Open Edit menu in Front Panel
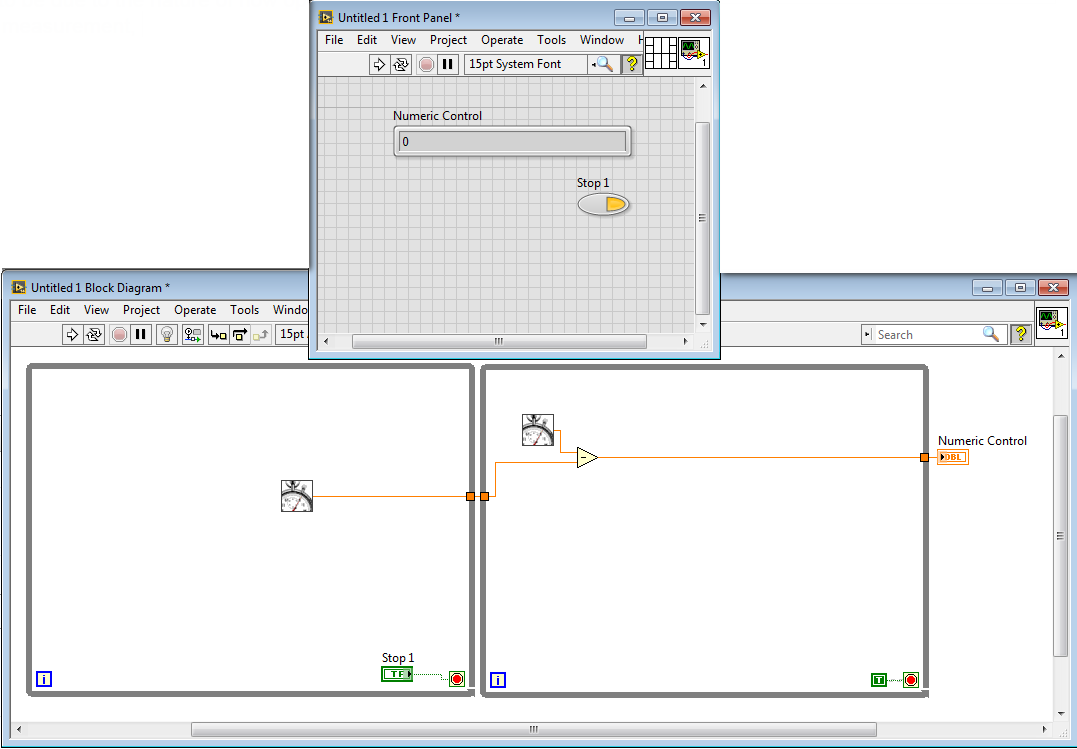The height and width of the screenshot is (749, 1077). pos(367,40)
